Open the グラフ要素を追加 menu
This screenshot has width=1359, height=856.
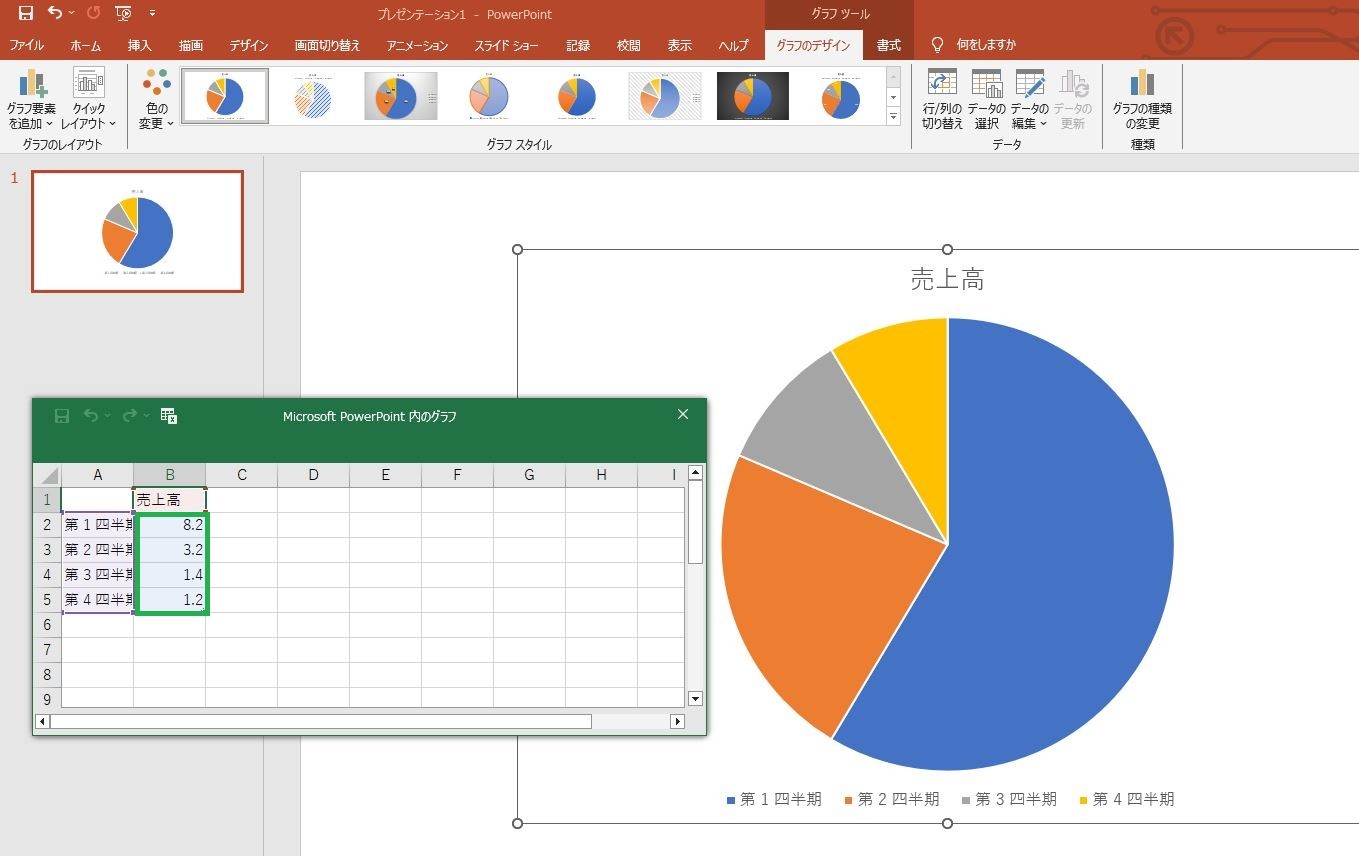32,100
